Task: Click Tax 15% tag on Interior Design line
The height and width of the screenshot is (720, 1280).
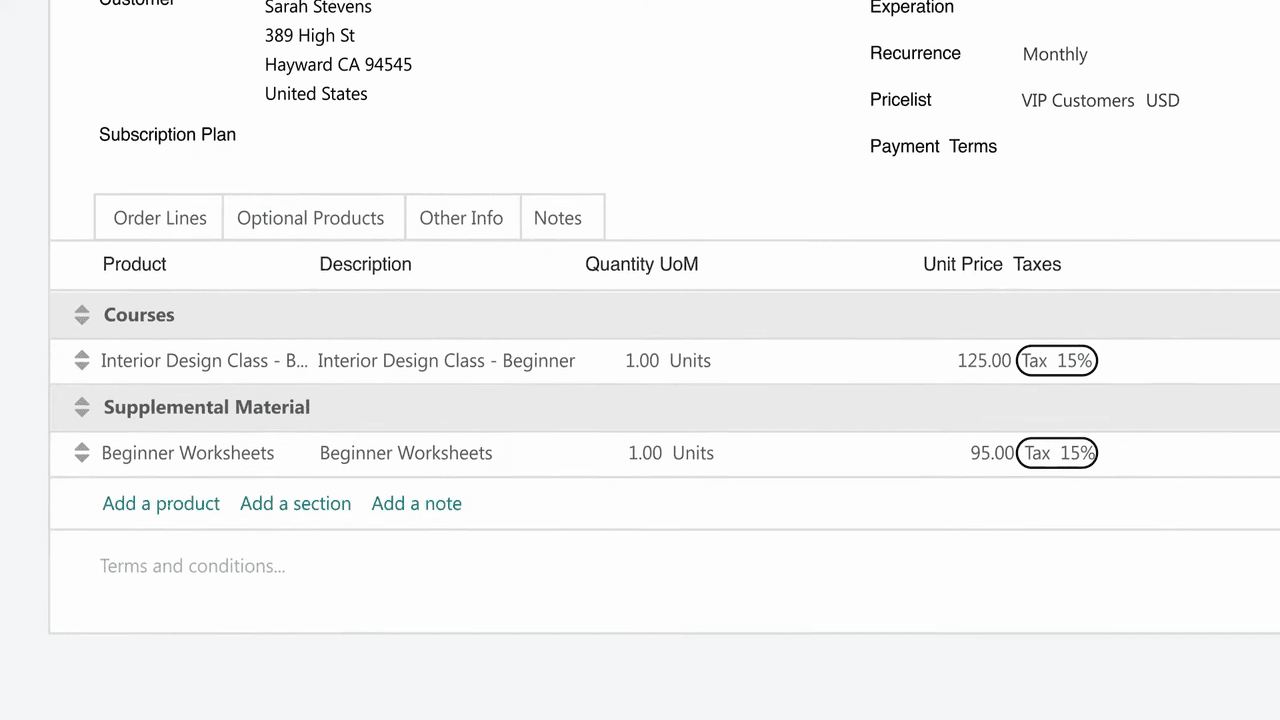Action: point(1057,361)
